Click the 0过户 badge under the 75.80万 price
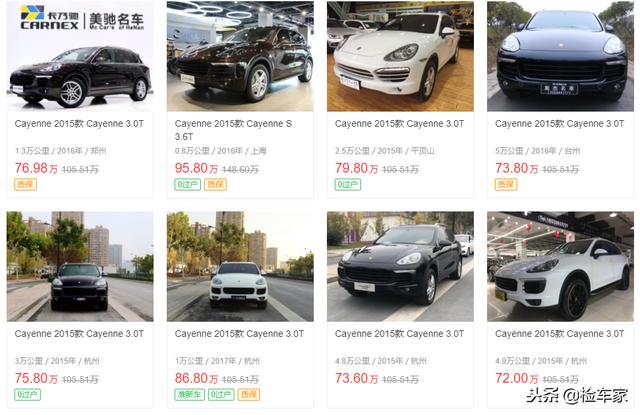This screenshot has height=415, width=640. [28, 395]
